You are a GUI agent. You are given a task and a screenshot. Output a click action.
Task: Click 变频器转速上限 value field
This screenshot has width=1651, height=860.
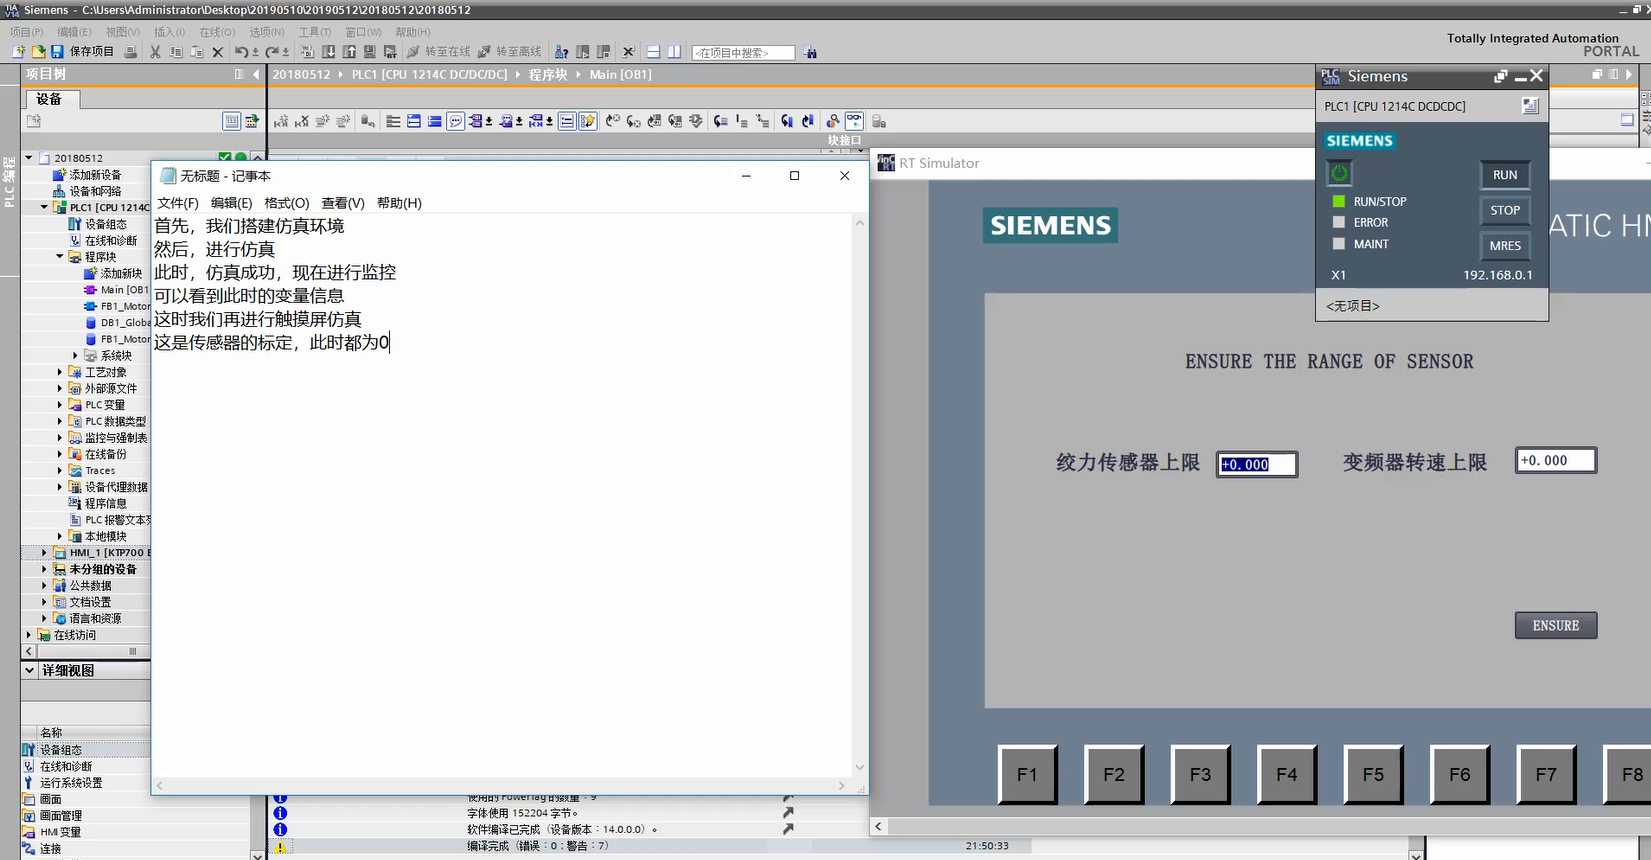pyautogui.click(x=1556, y=460)
